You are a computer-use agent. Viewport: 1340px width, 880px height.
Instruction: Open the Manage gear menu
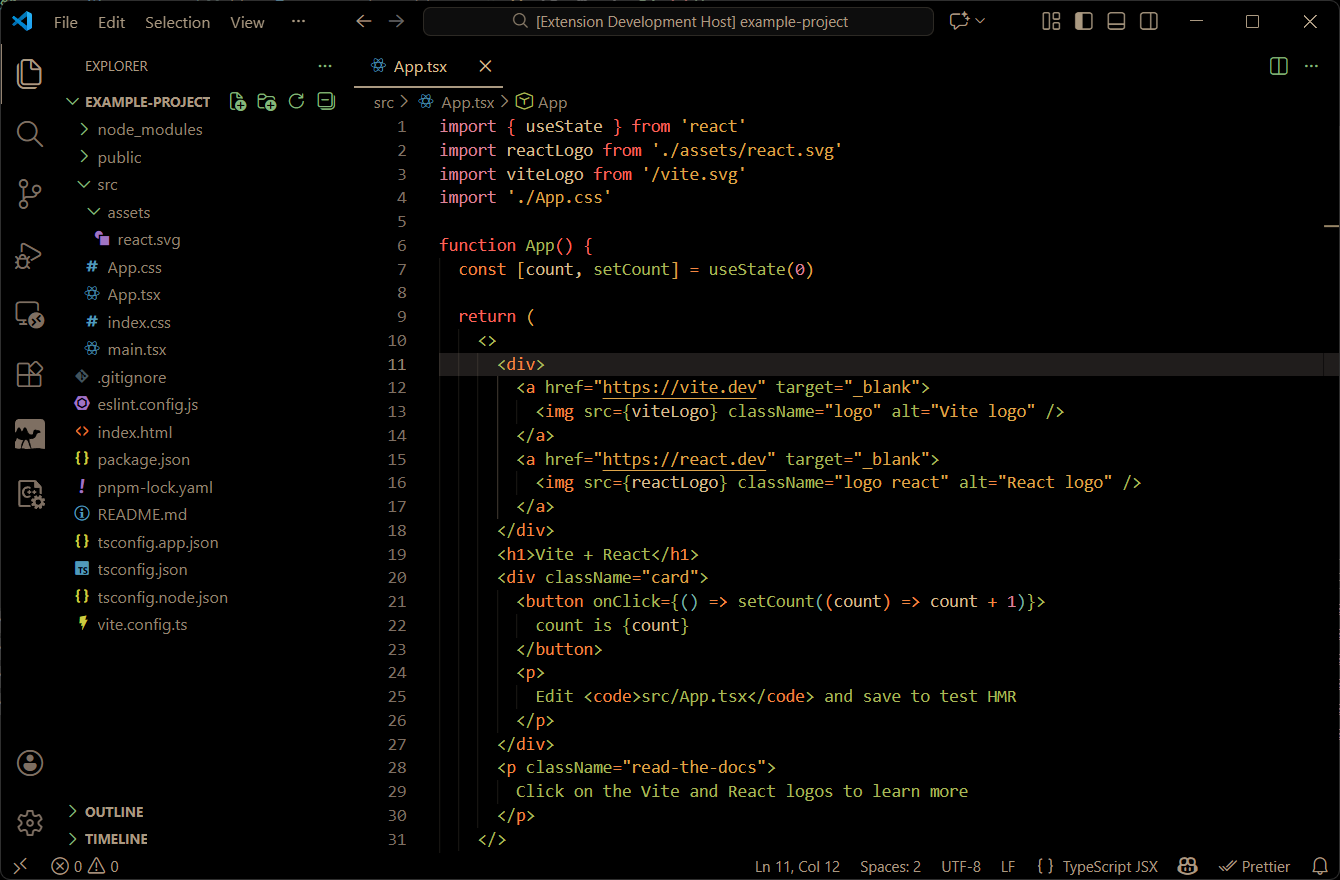30,823
